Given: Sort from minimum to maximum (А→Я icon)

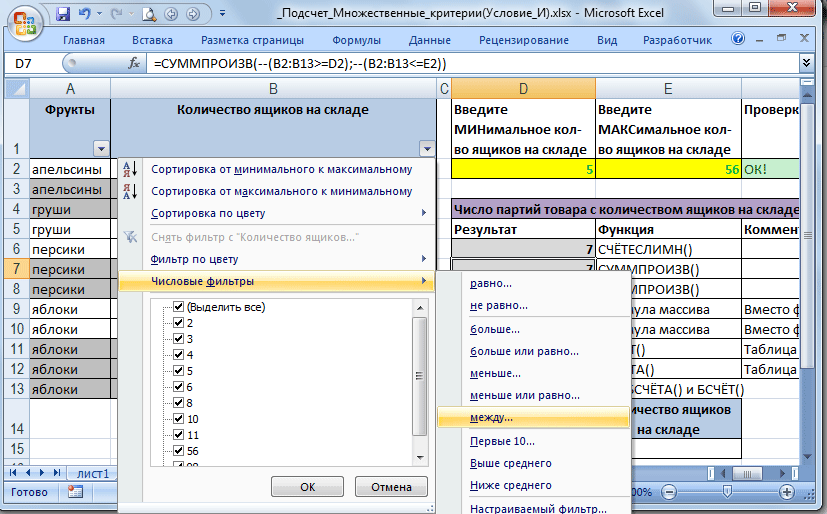Looking at the screenshot, I should 129,169.
